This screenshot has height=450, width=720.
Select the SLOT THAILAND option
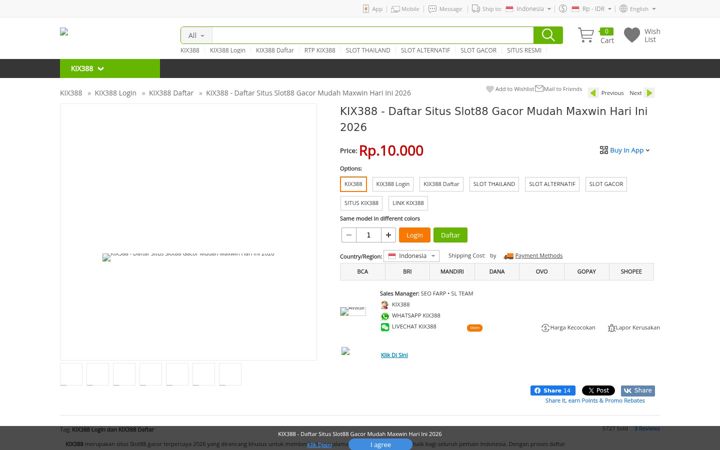494,184
